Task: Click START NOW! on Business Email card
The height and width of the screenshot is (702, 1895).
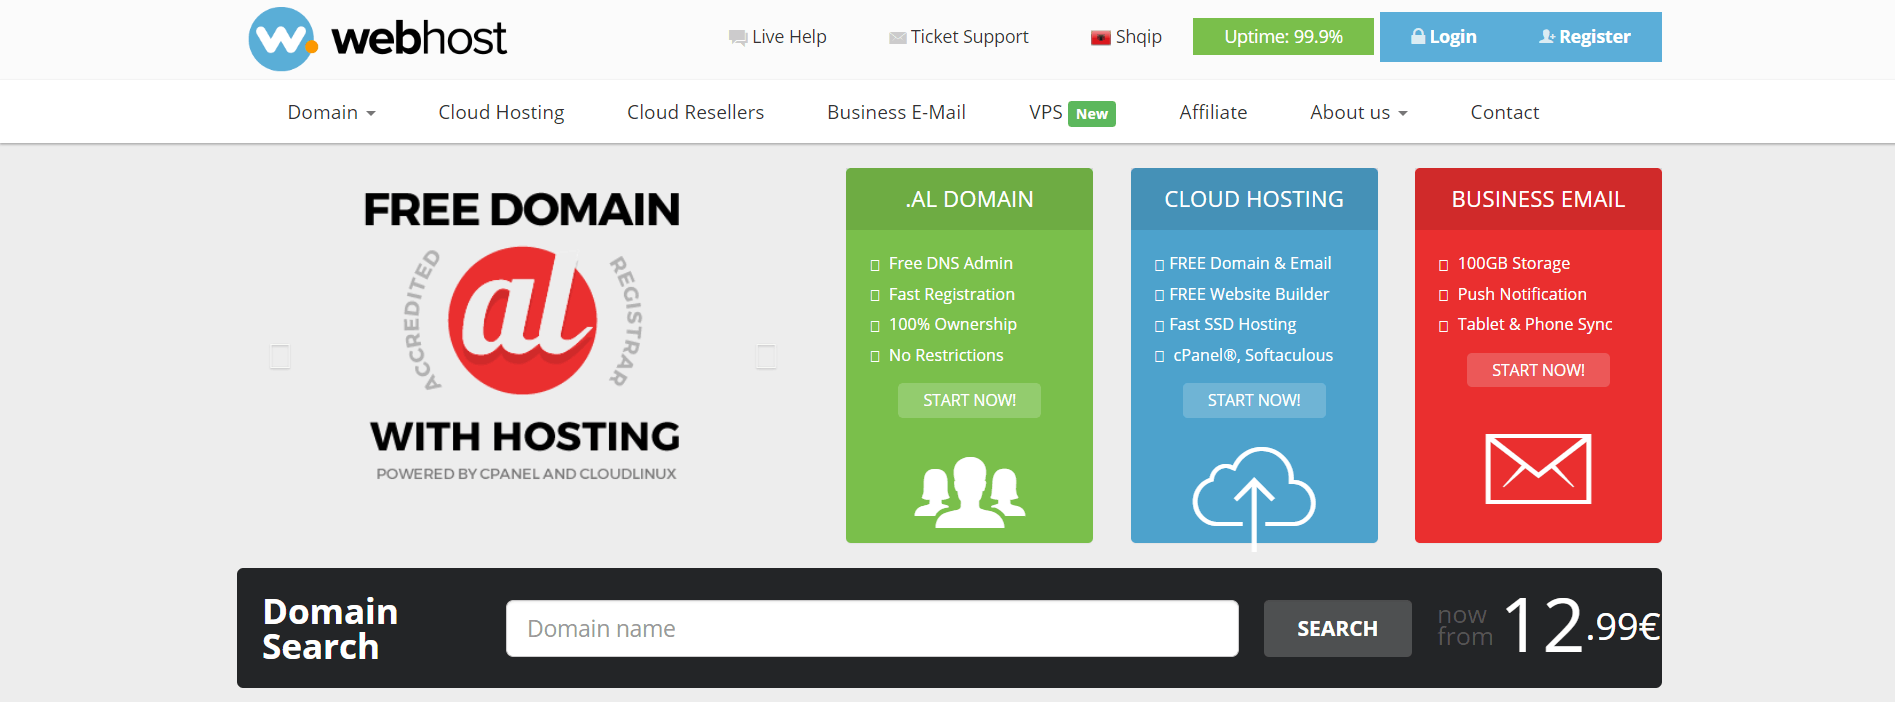Action: click(x=1538, y=370)
